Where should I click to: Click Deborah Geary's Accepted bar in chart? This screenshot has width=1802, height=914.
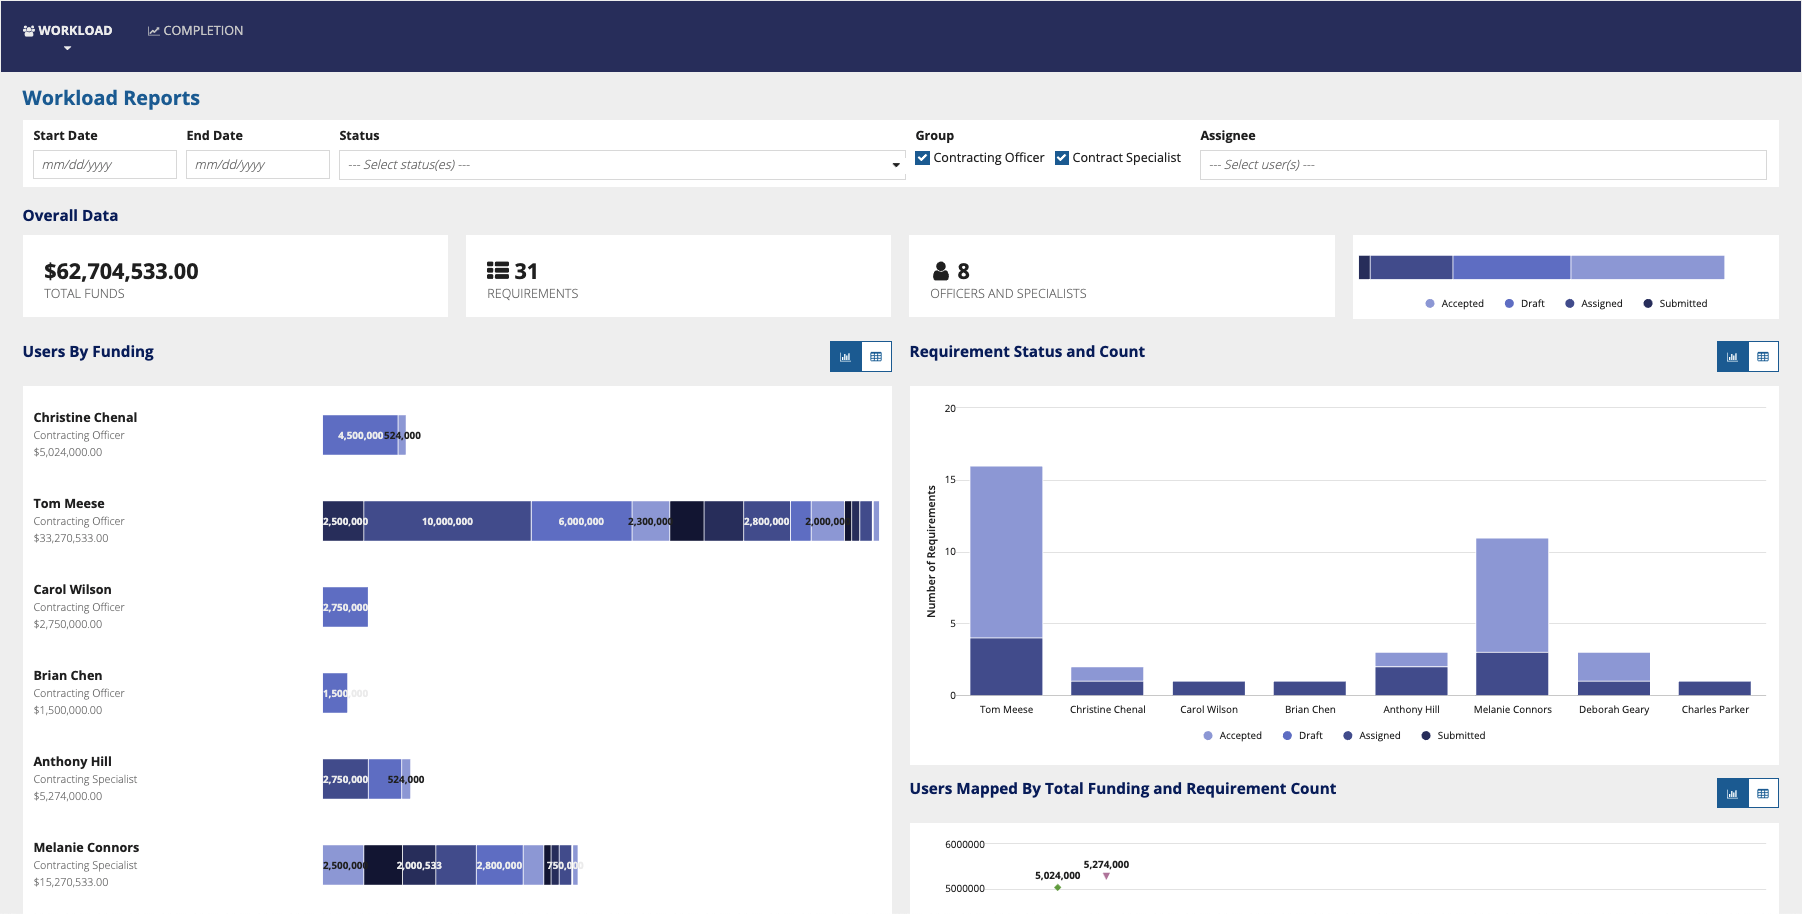coord(1613,667)
